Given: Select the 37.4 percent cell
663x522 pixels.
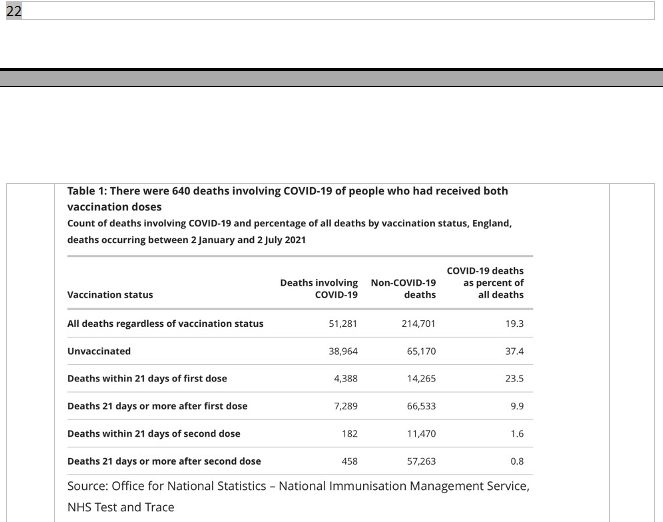Looking at the screenshot, I should [514, 351].
